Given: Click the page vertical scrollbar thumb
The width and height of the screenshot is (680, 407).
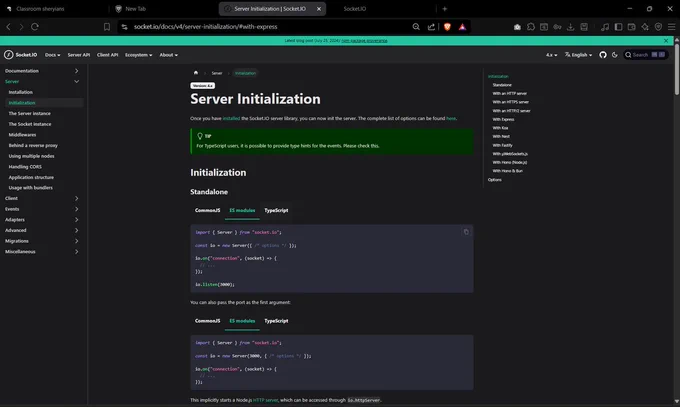Looking at the screenshot, I should 677,69.
